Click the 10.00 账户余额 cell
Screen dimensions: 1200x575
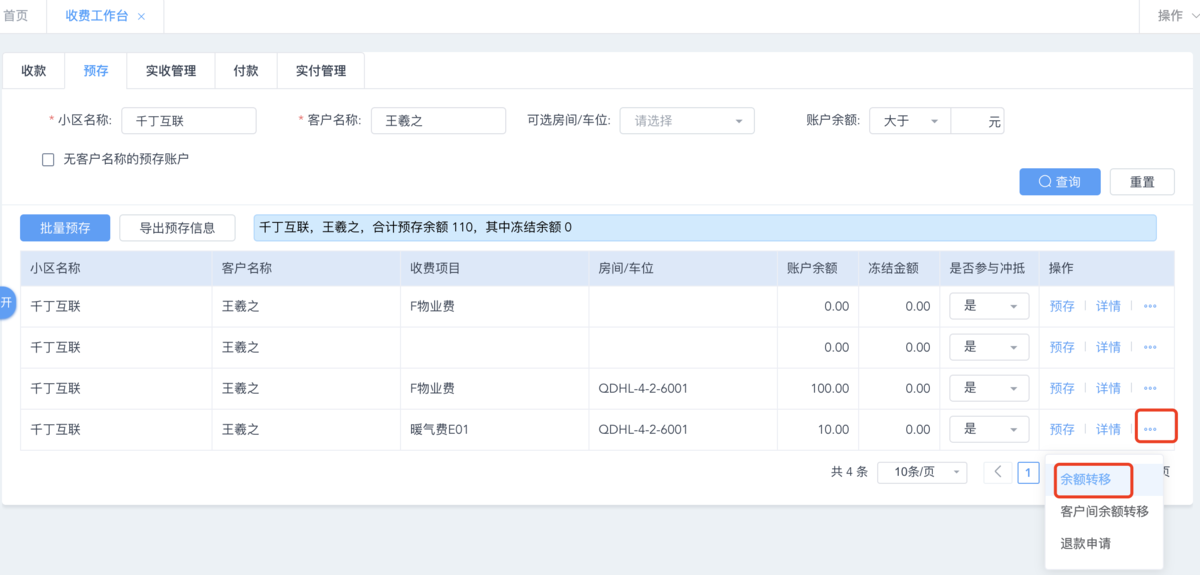click(818, 429)
